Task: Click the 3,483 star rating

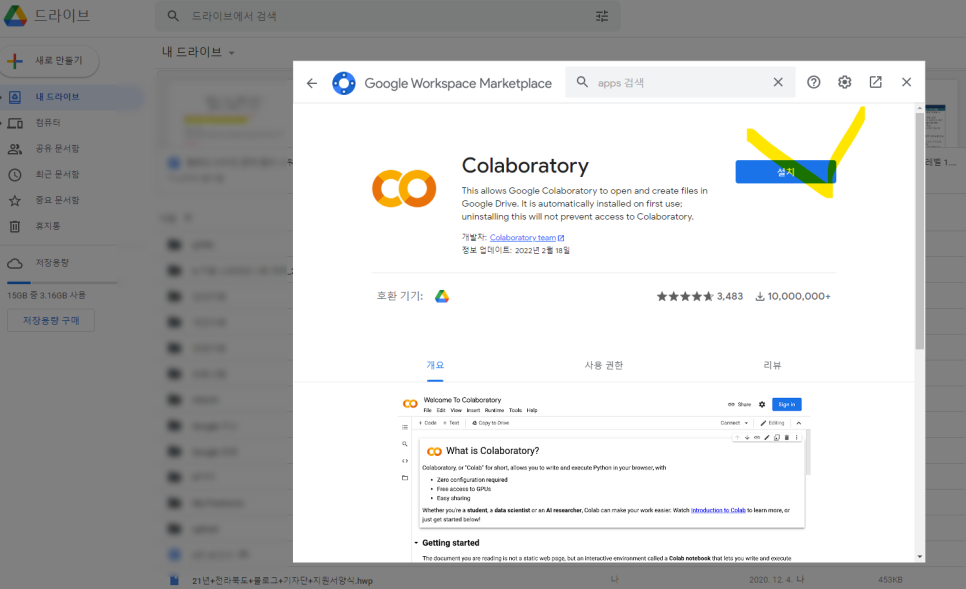Action: tap(700, 296)
